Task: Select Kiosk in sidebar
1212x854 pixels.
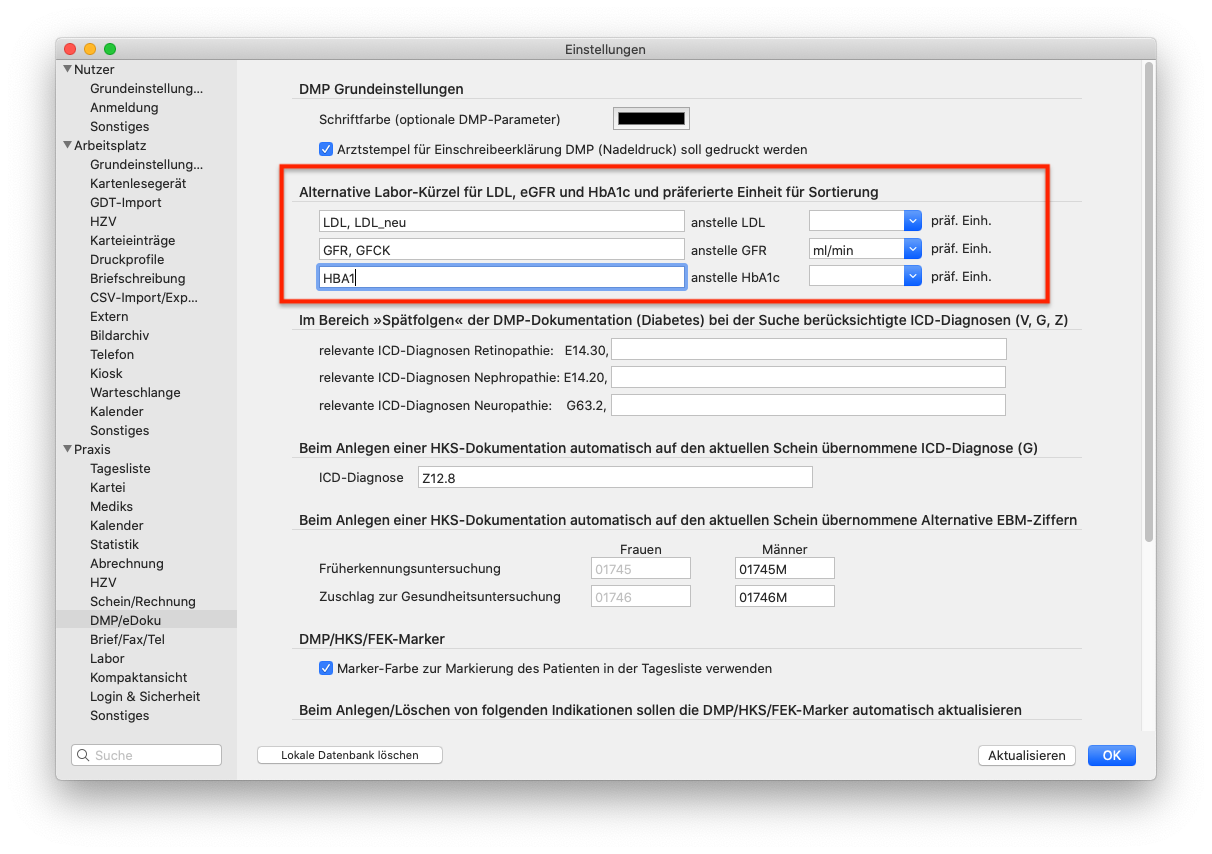Action: click(x=106, y=374)
